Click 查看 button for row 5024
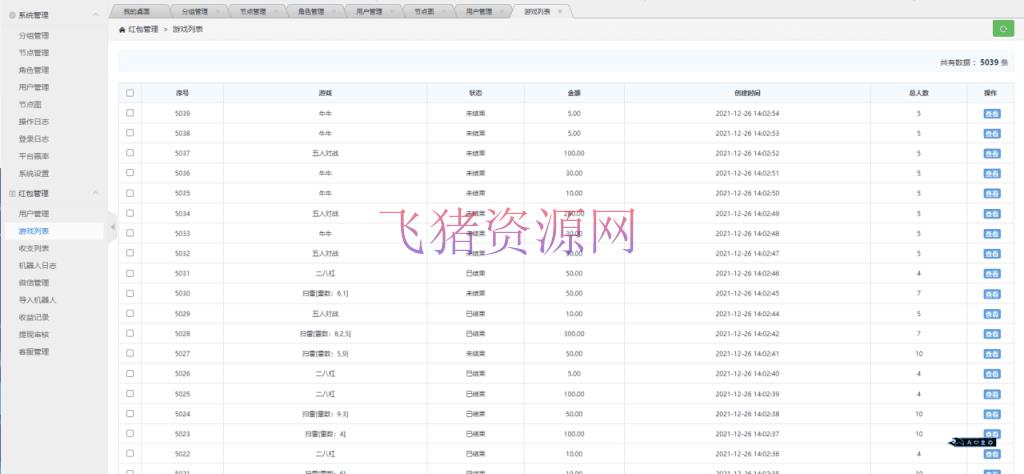The width and height of the screenshot is (1024, 474). (991, 415)
